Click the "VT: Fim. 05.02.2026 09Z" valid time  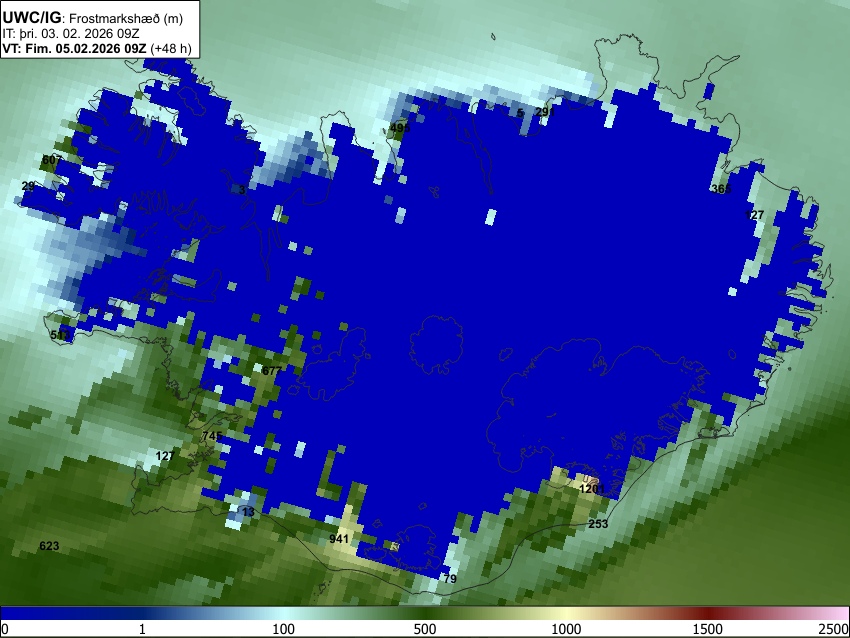click(x=74, y=48)
